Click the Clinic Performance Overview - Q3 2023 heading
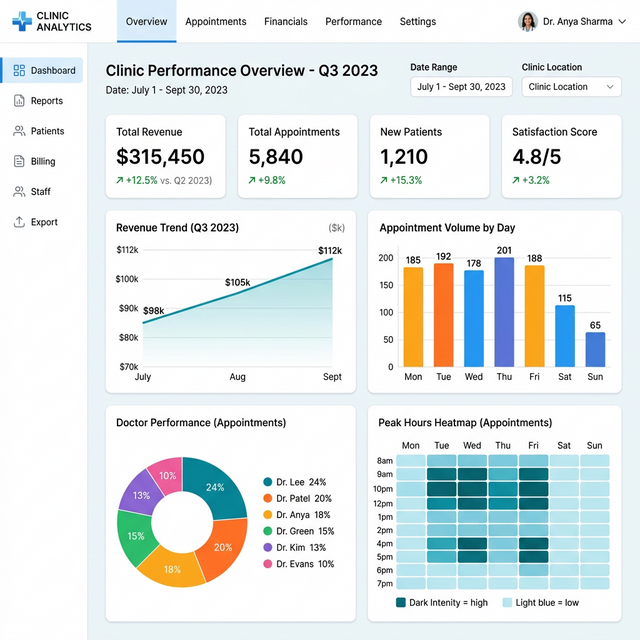Viewport: 640px width, 640px height. point(242,71)
